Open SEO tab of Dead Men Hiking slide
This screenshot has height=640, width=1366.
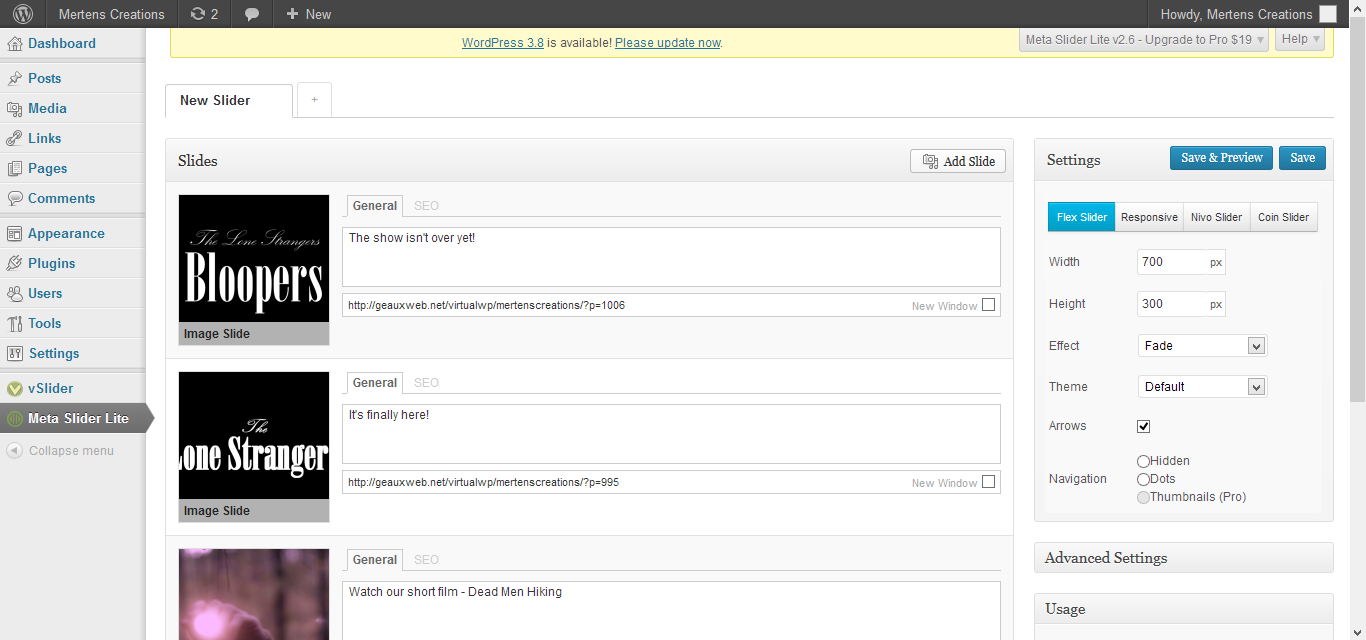coord(426,560)
